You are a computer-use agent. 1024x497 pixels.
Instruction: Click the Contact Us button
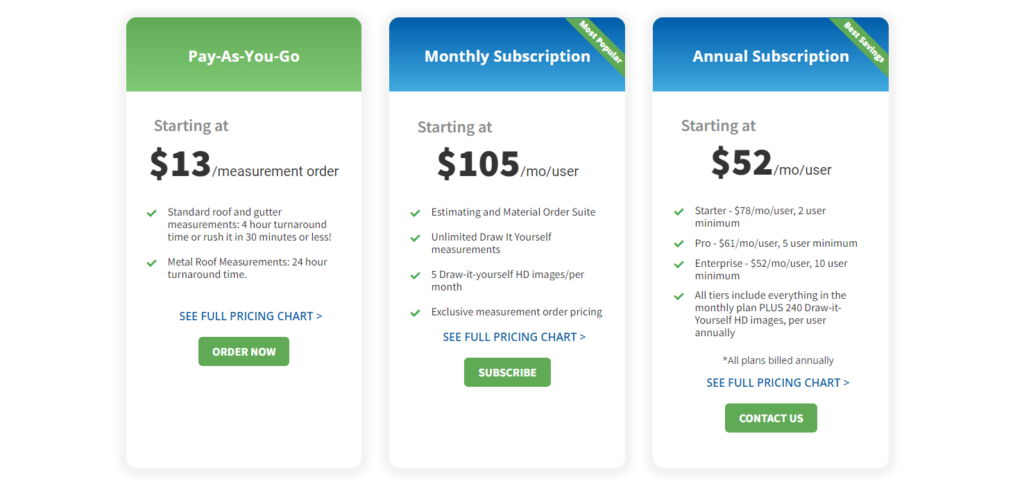pyautogui.click(x=771, y=418)
